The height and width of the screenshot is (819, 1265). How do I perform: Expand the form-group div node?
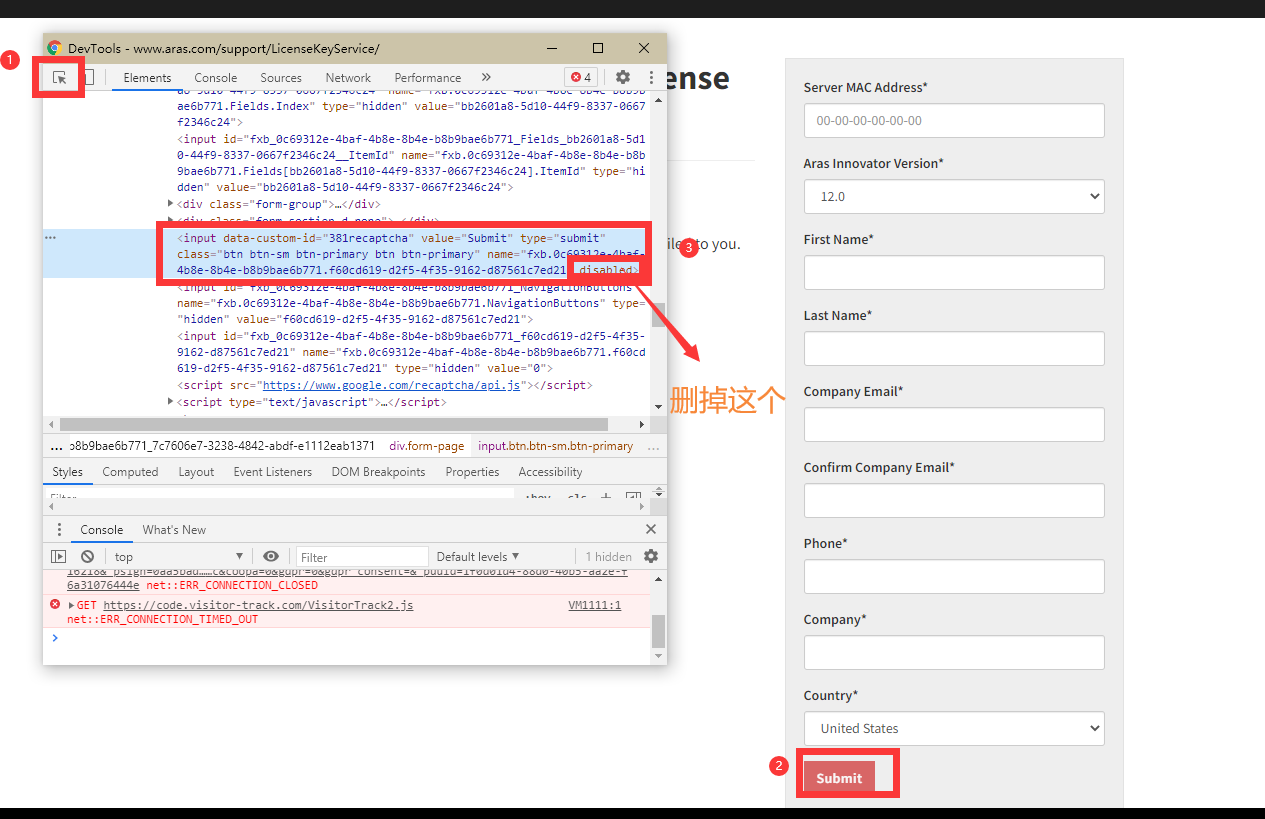[171, 204]
